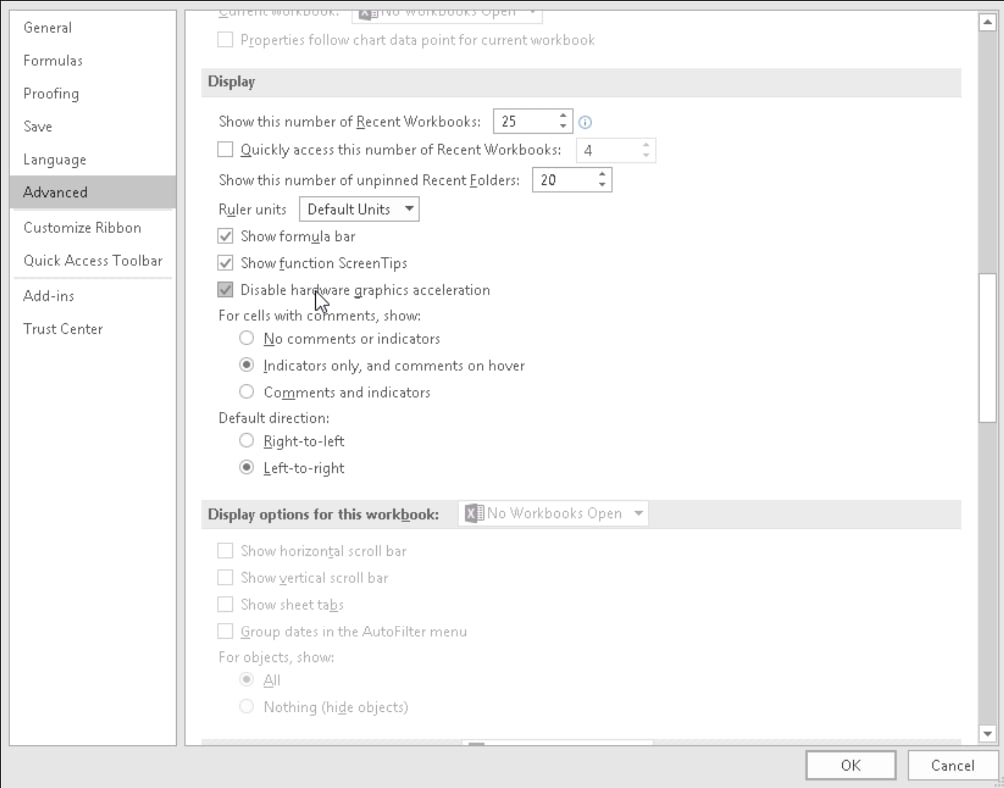Decrease the unpinned Recent Folders spinner

coord(602,184)
